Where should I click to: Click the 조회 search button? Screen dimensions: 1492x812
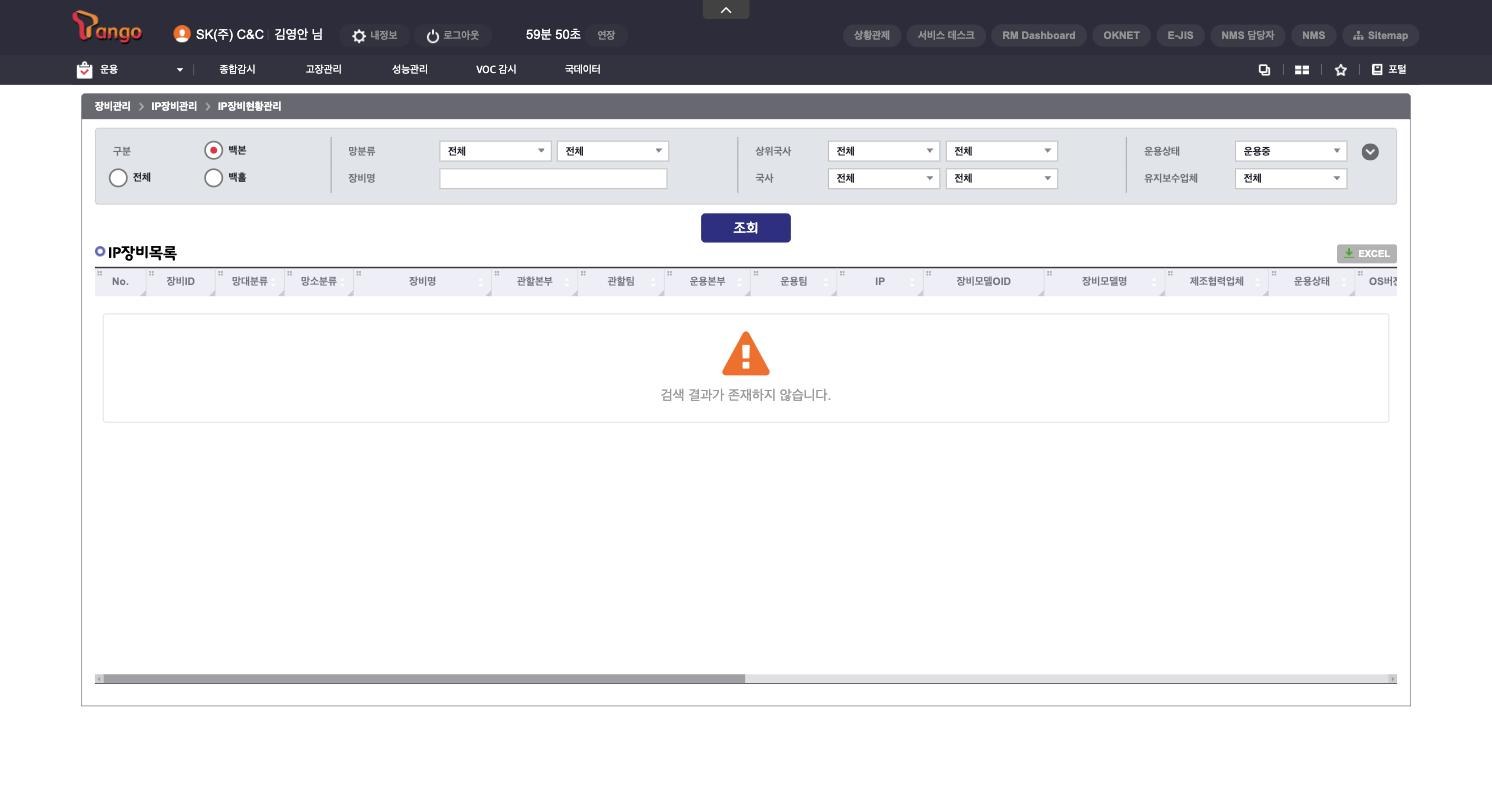tap(746, 228)
